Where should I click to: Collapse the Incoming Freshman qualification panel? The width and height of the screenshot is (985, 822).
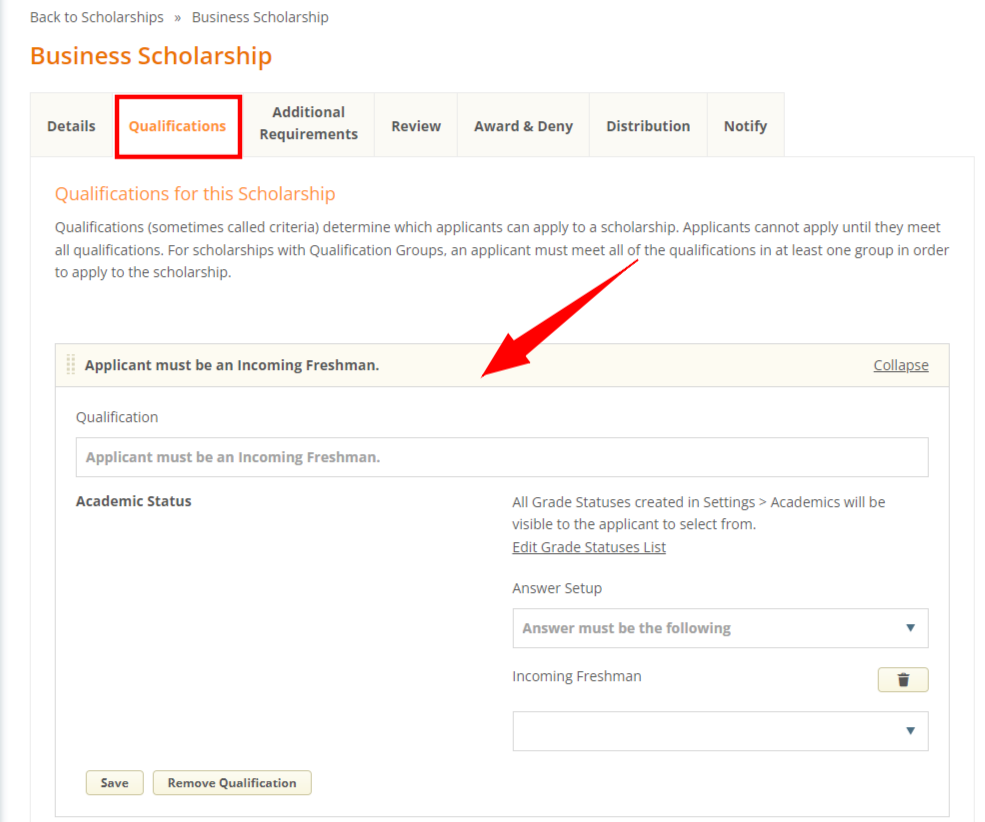pyautogui.click(x=899, y=364)
